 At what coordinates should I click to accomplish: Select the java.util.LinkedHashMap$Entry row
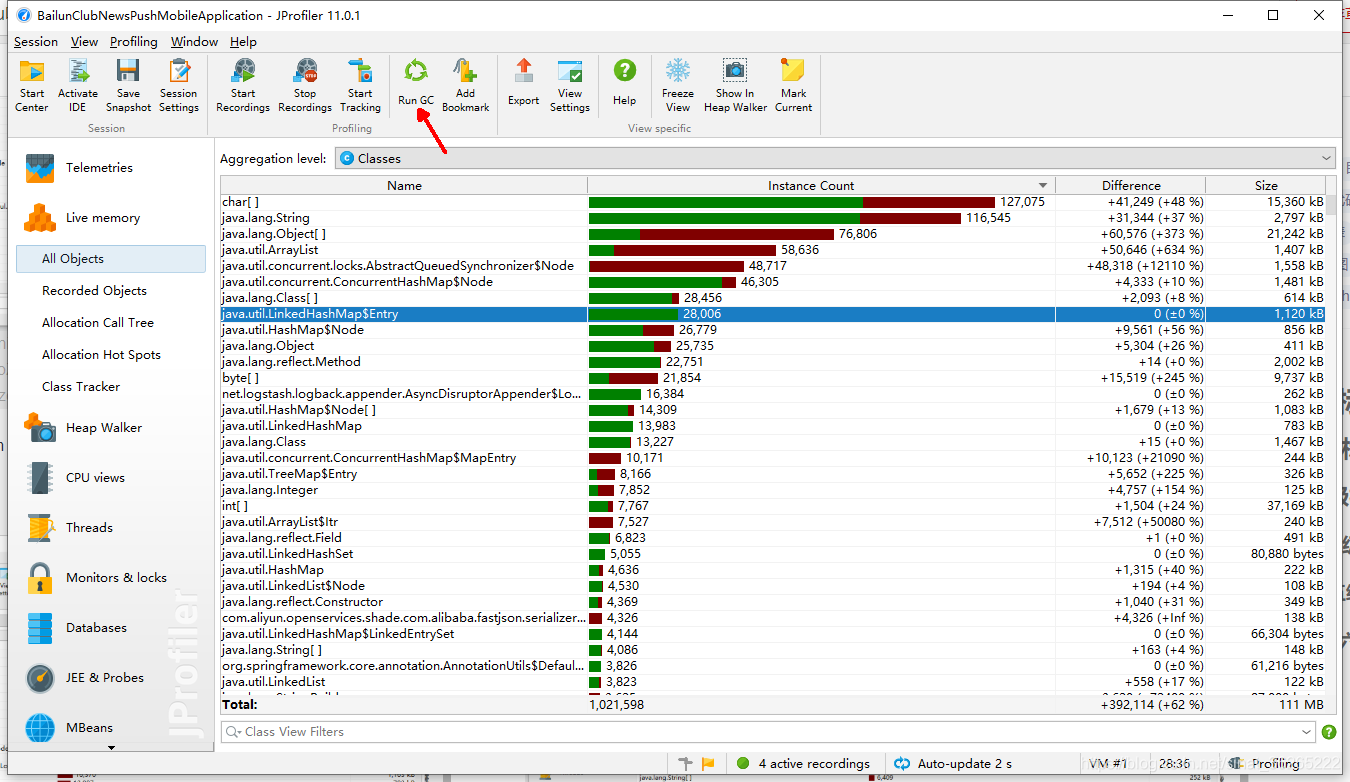tap(773, 314)
